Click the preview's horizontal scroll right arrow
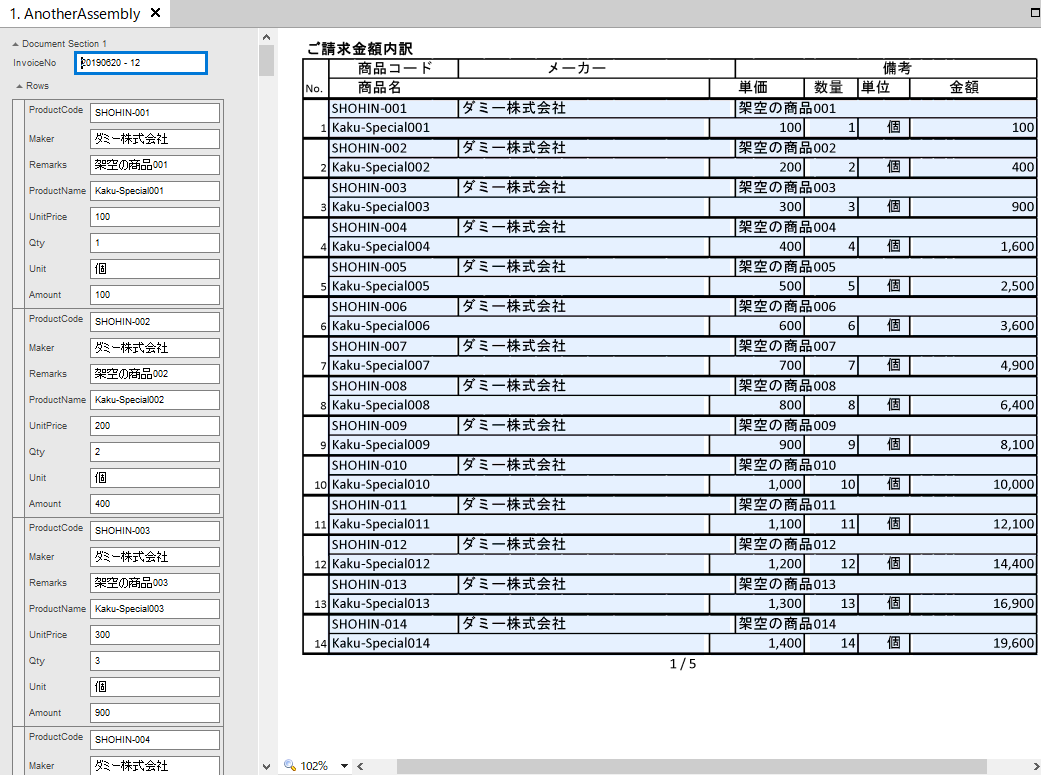This screenshot has width=1041, height=775. click(x=1035, y=766)
